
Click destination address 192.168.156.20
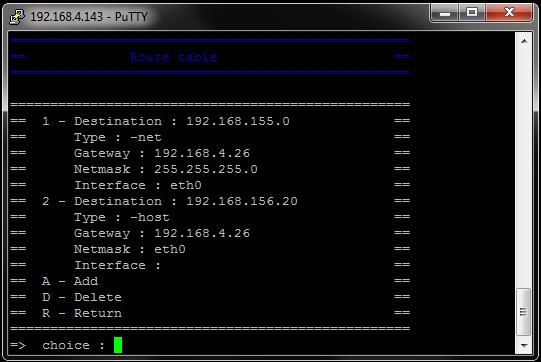[x=242, y=201]
